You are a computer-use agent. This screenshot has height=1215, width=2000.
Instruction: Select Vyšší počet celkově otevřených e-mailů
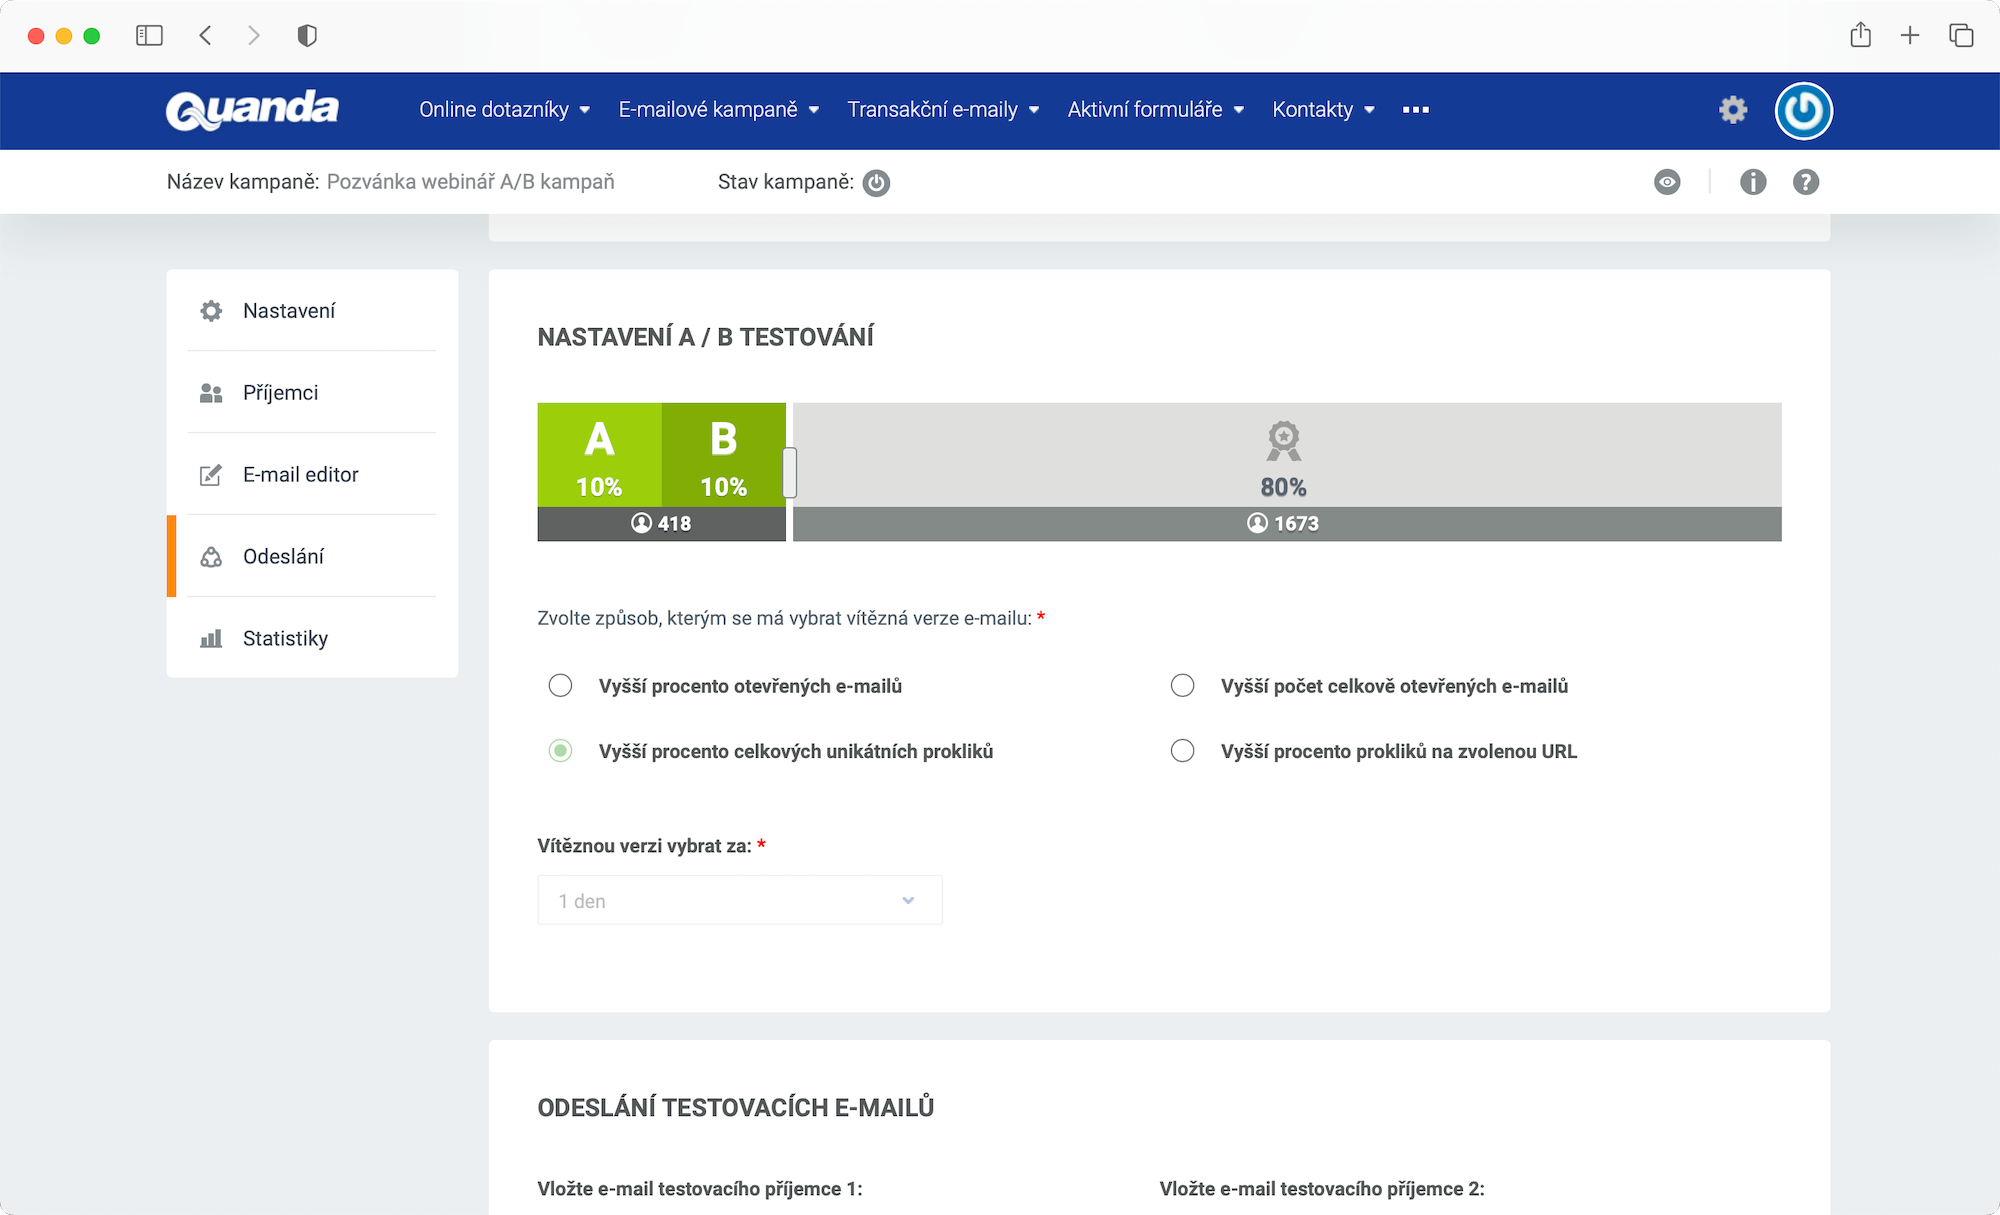[1183, 686]
